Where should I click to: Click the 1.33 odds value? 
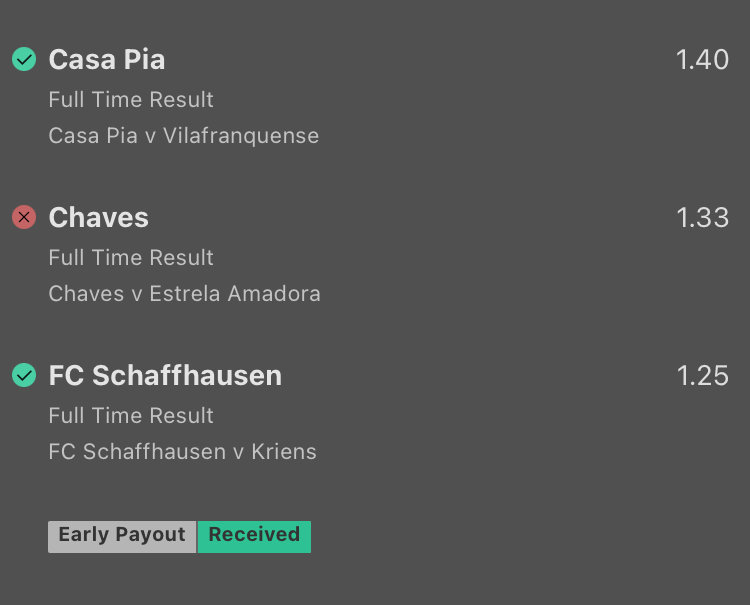[702, 217]
